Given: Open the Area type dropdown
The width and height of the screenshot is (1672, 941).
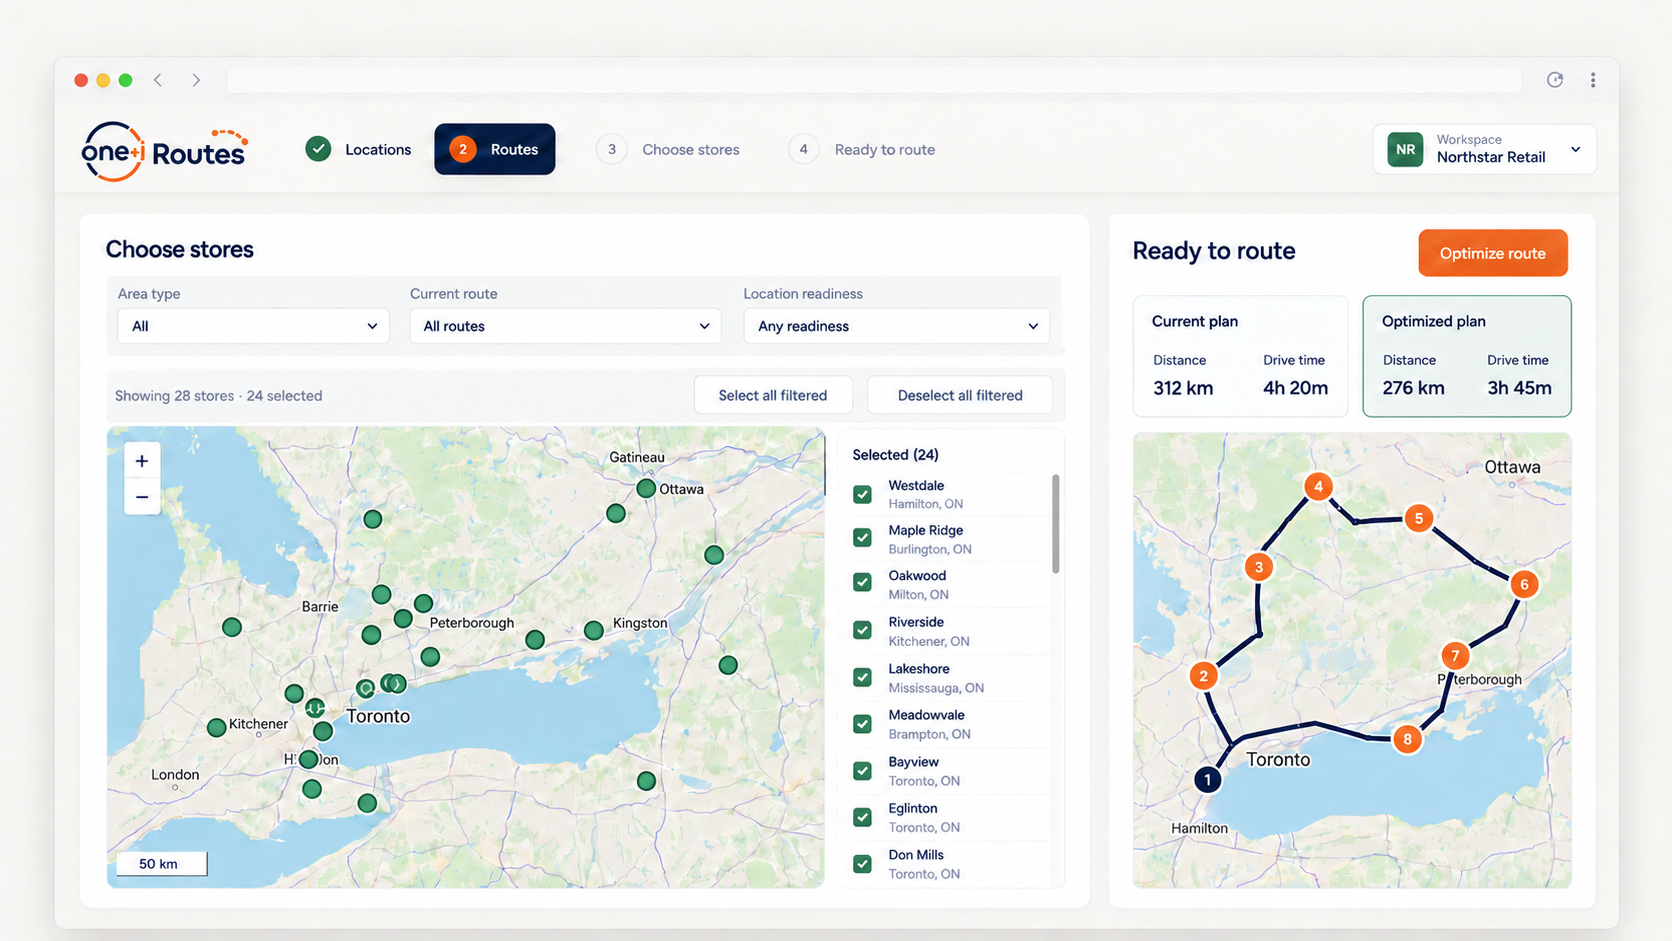Looking at the screenshot, I should (x=253, y=326).
